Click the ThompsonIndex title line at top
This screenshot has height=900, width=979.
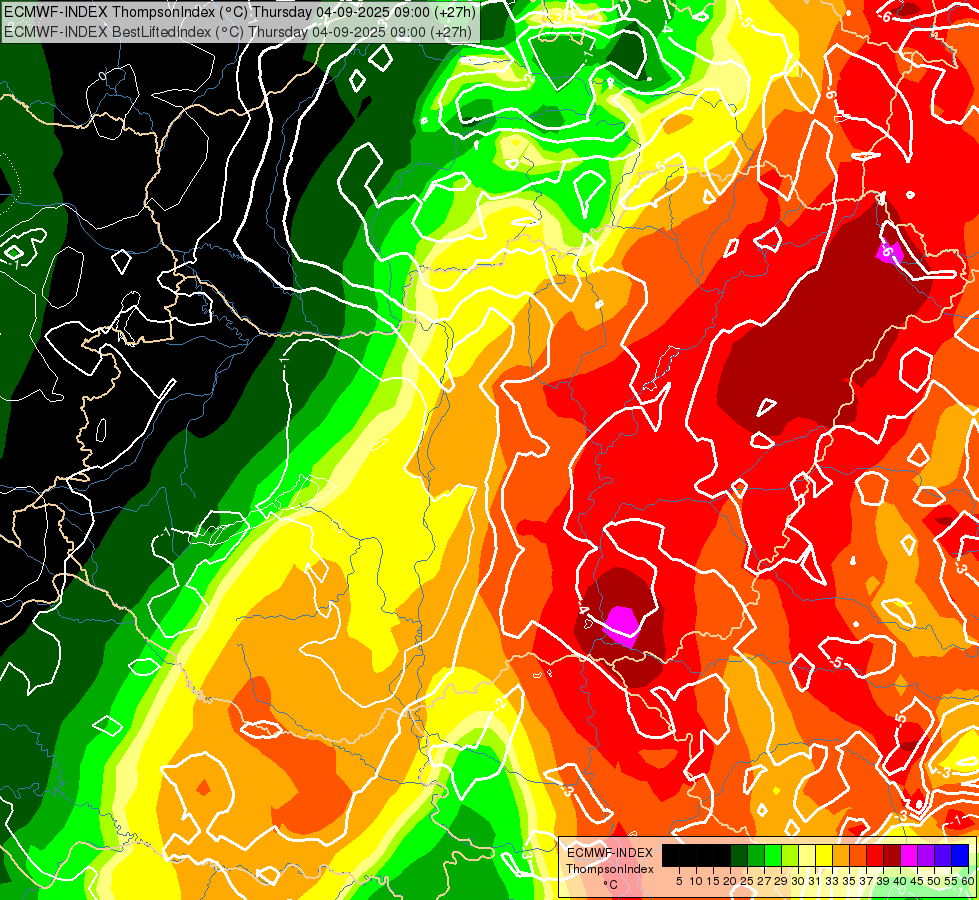(x=240, y=12)
